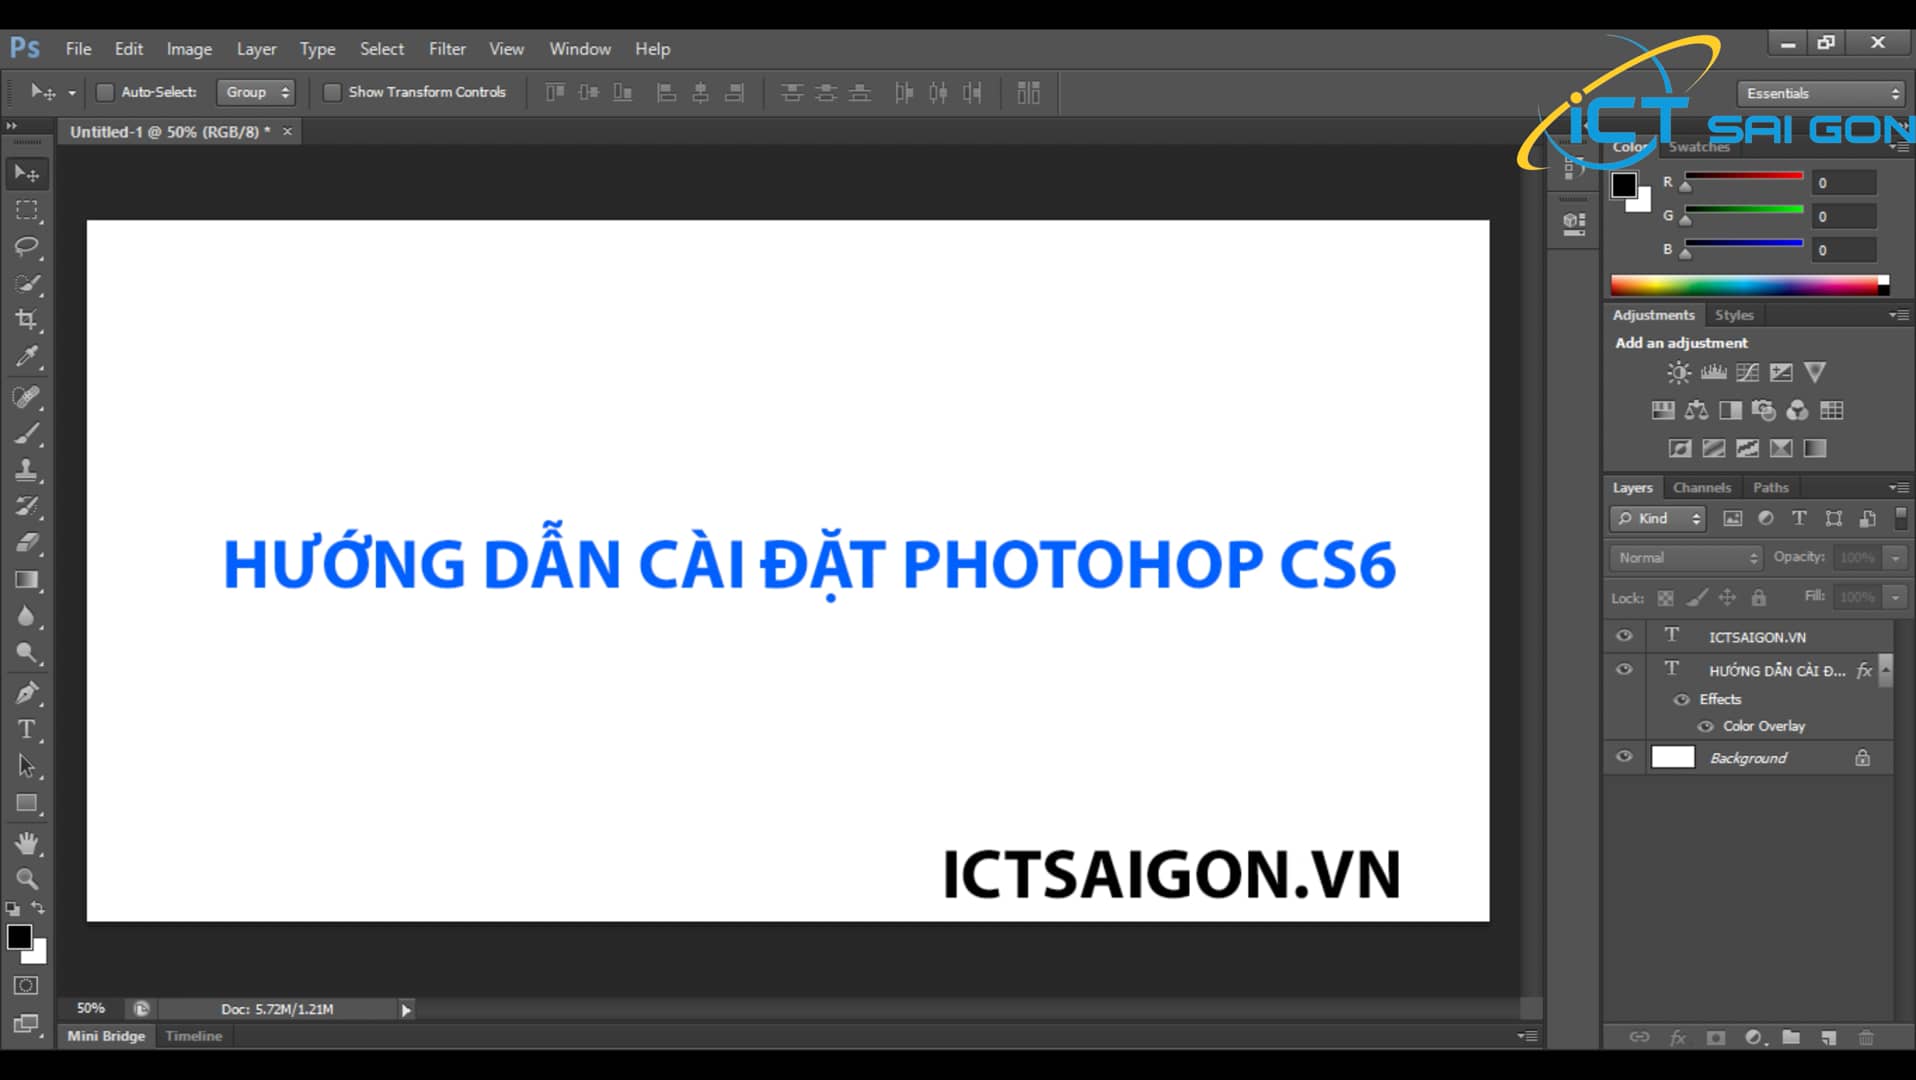Image resolution: width=1916 pixels, height=1080 pixels.
Task: Click the Brightness/Contrast adjustment icon
Action: pos(1679,373)
